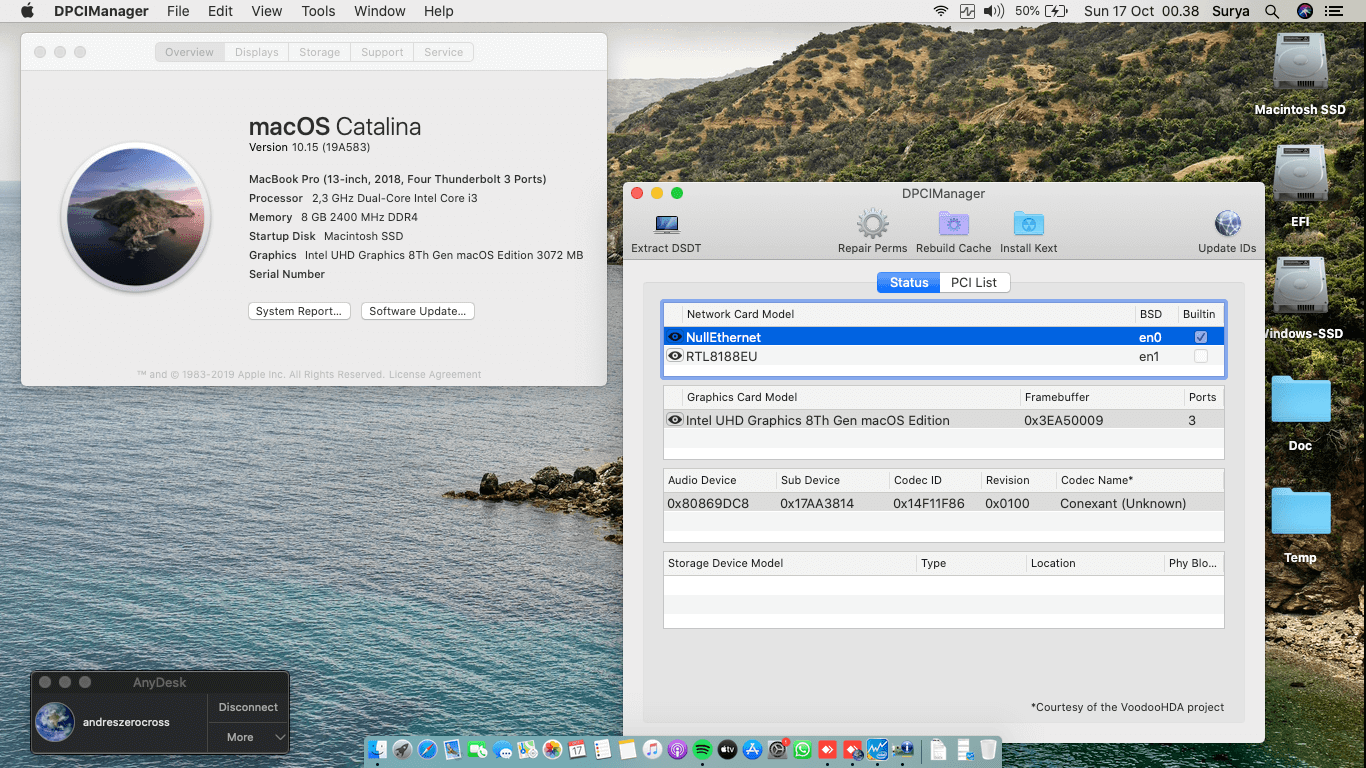Open the battery 50% status menu
Viewport: 1366px width, 768px height.
point(1041,11)
